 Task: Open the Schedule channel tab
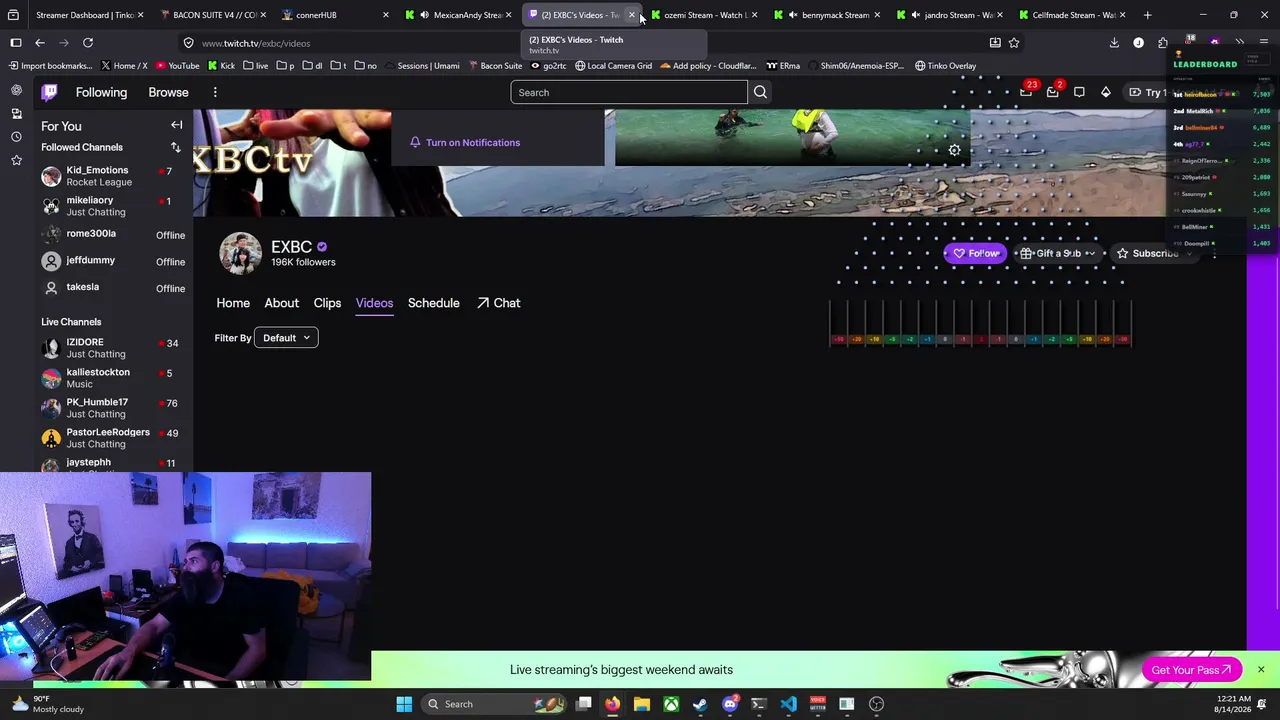coord(433,303)
